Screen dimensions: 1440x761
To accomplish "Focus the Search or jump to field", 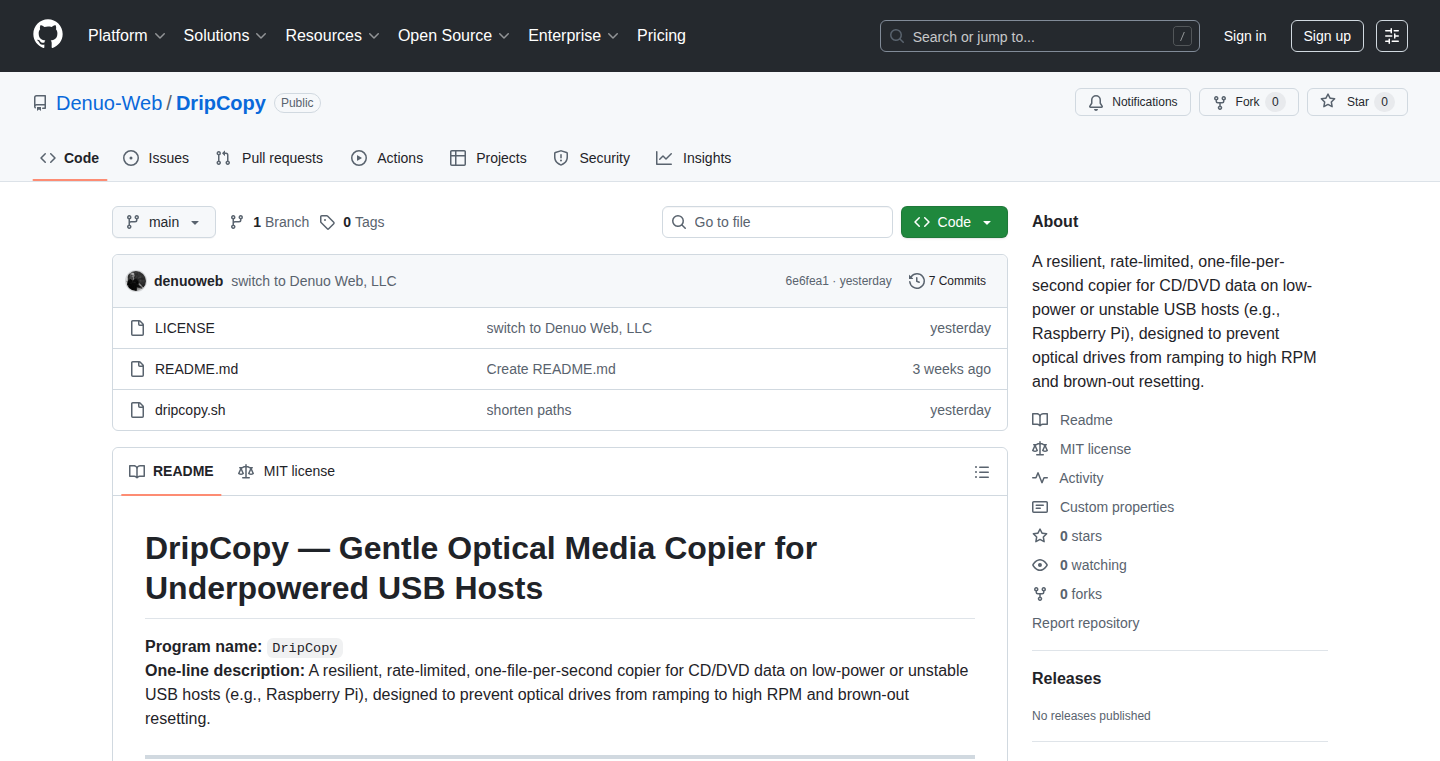I will coord(1040,36).
